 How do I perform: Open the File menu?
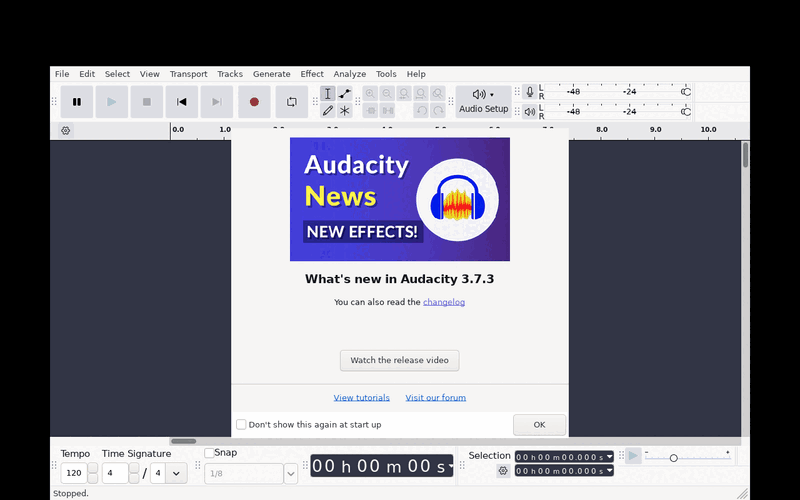point(62,74)
